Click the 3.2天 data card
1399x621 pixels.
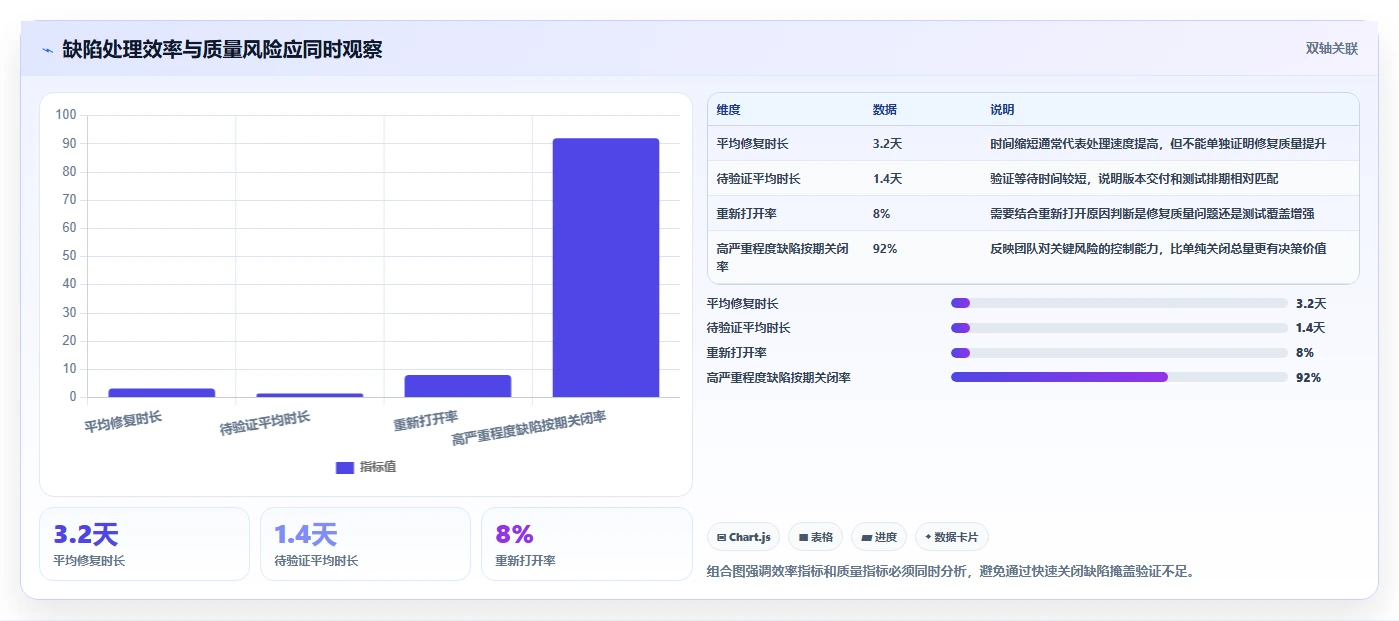[144, 544]
